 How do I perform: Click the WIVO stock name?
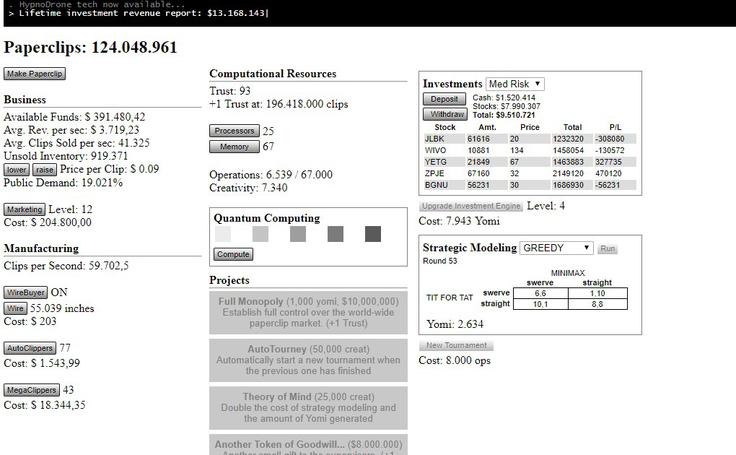[435, 150]
